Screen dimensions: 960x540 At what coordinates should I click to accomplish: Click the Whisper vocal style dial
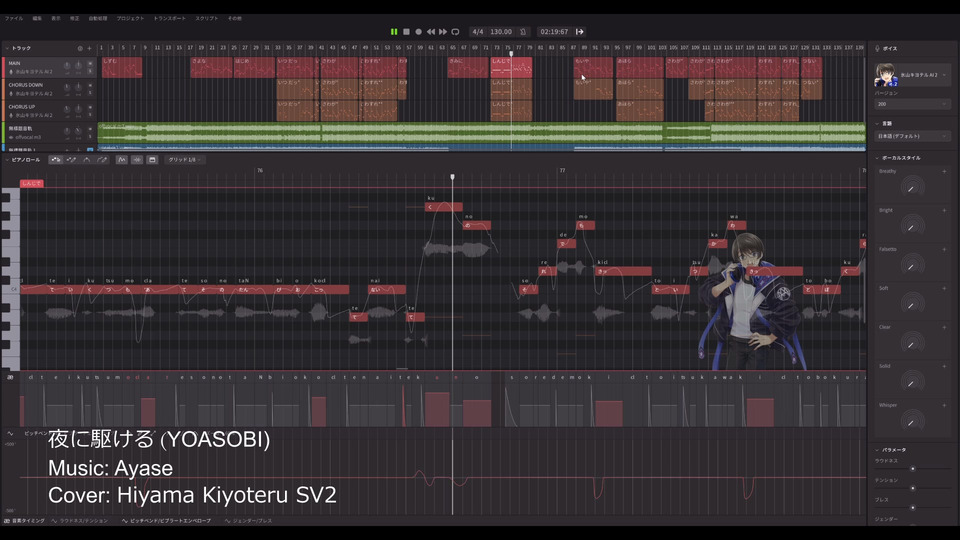(912, 421)
